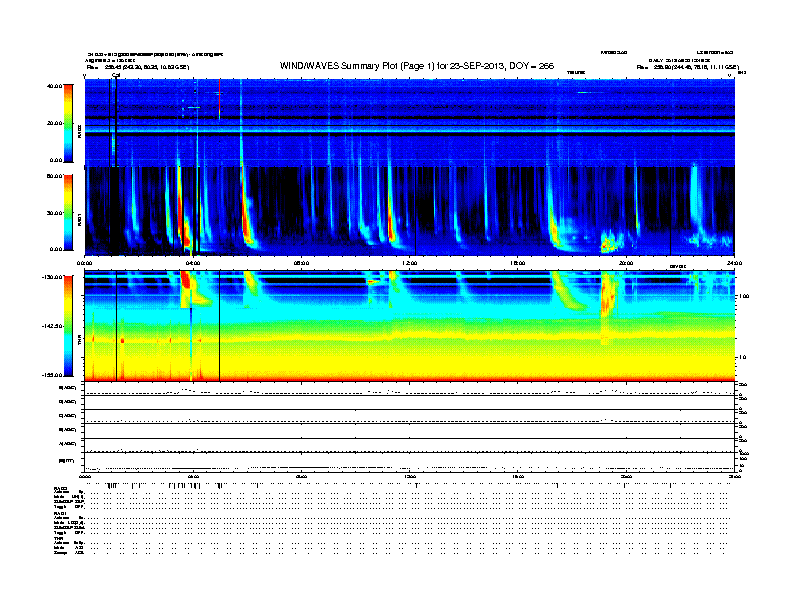Select the 20.00 tick on RAD2 colorbar

point(54,123)
